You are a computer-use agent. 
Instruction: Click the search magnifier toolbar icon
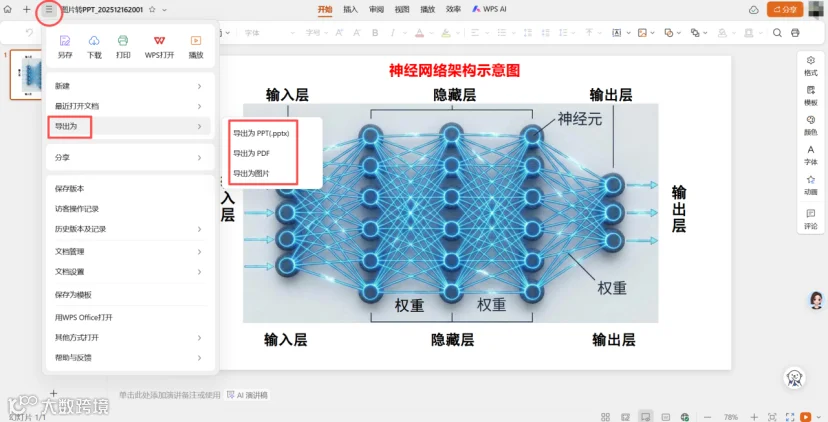(x=777, y=33)
